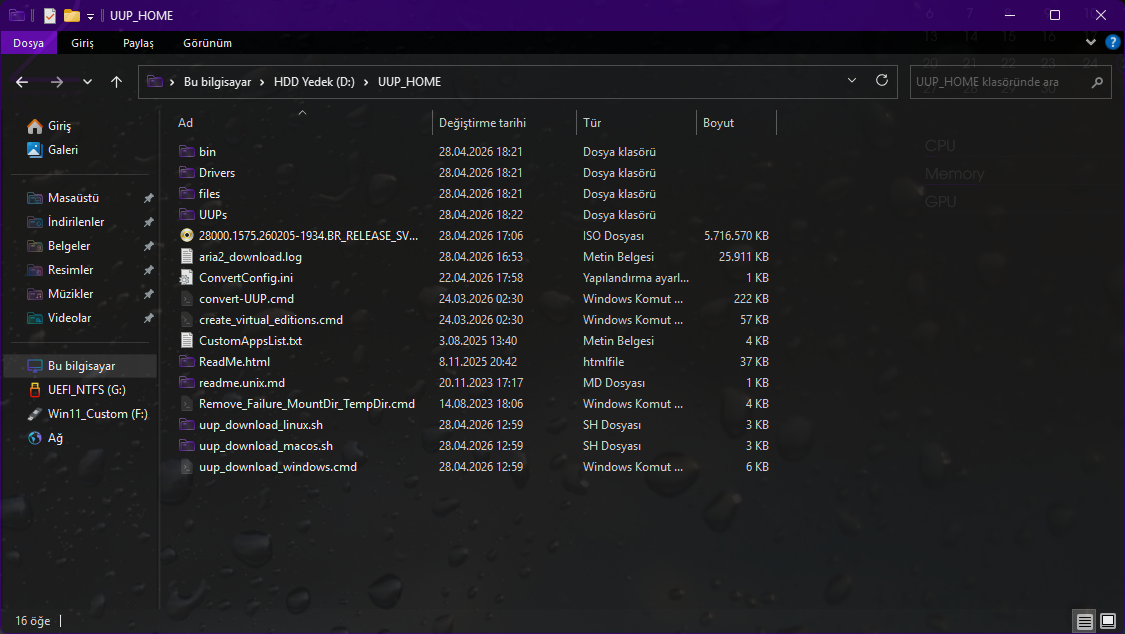This screenshot has height=634, width=1125.
Task: Open the Görünüm ribbon tab
Action: [207, 43]
